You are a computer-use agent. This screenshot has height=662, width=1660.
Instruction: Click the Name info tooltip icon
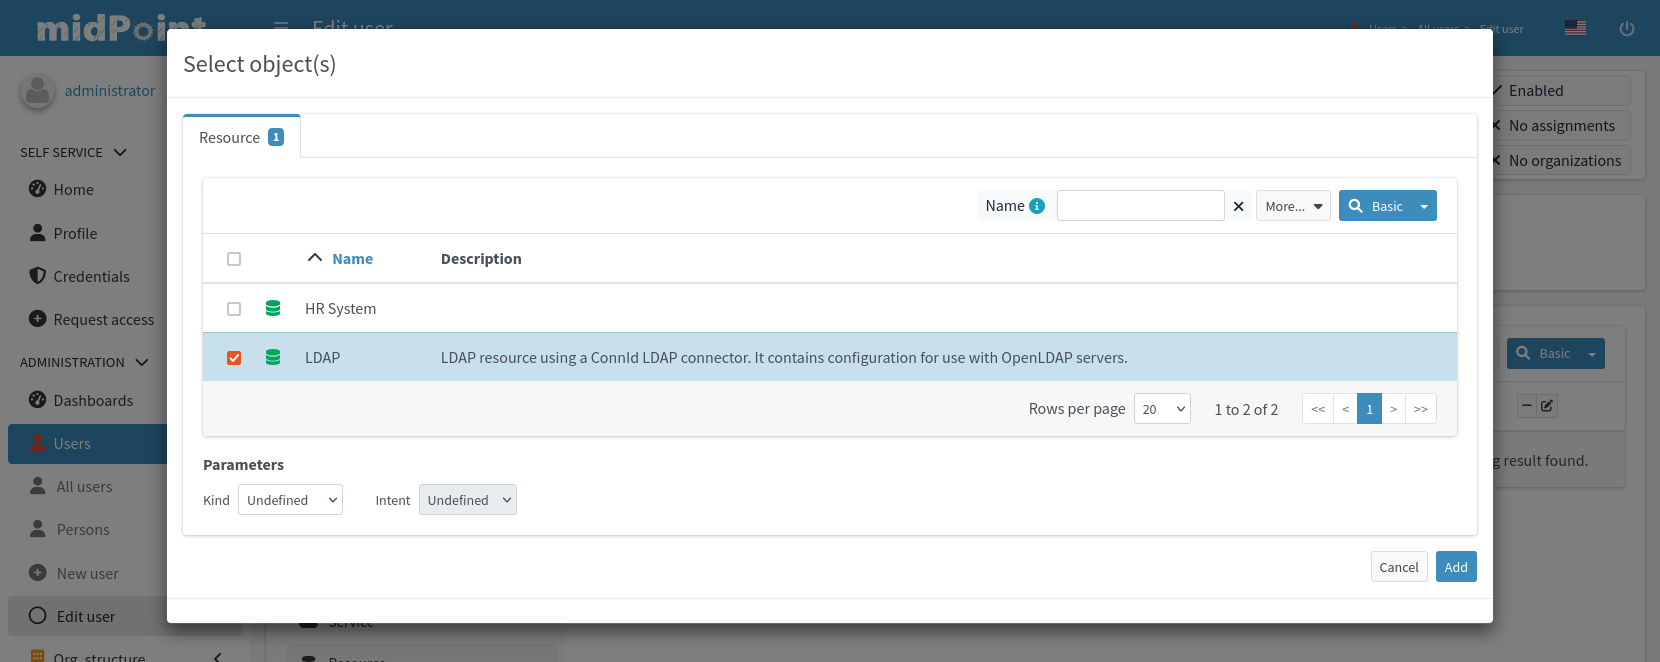tap(1037, 206)
